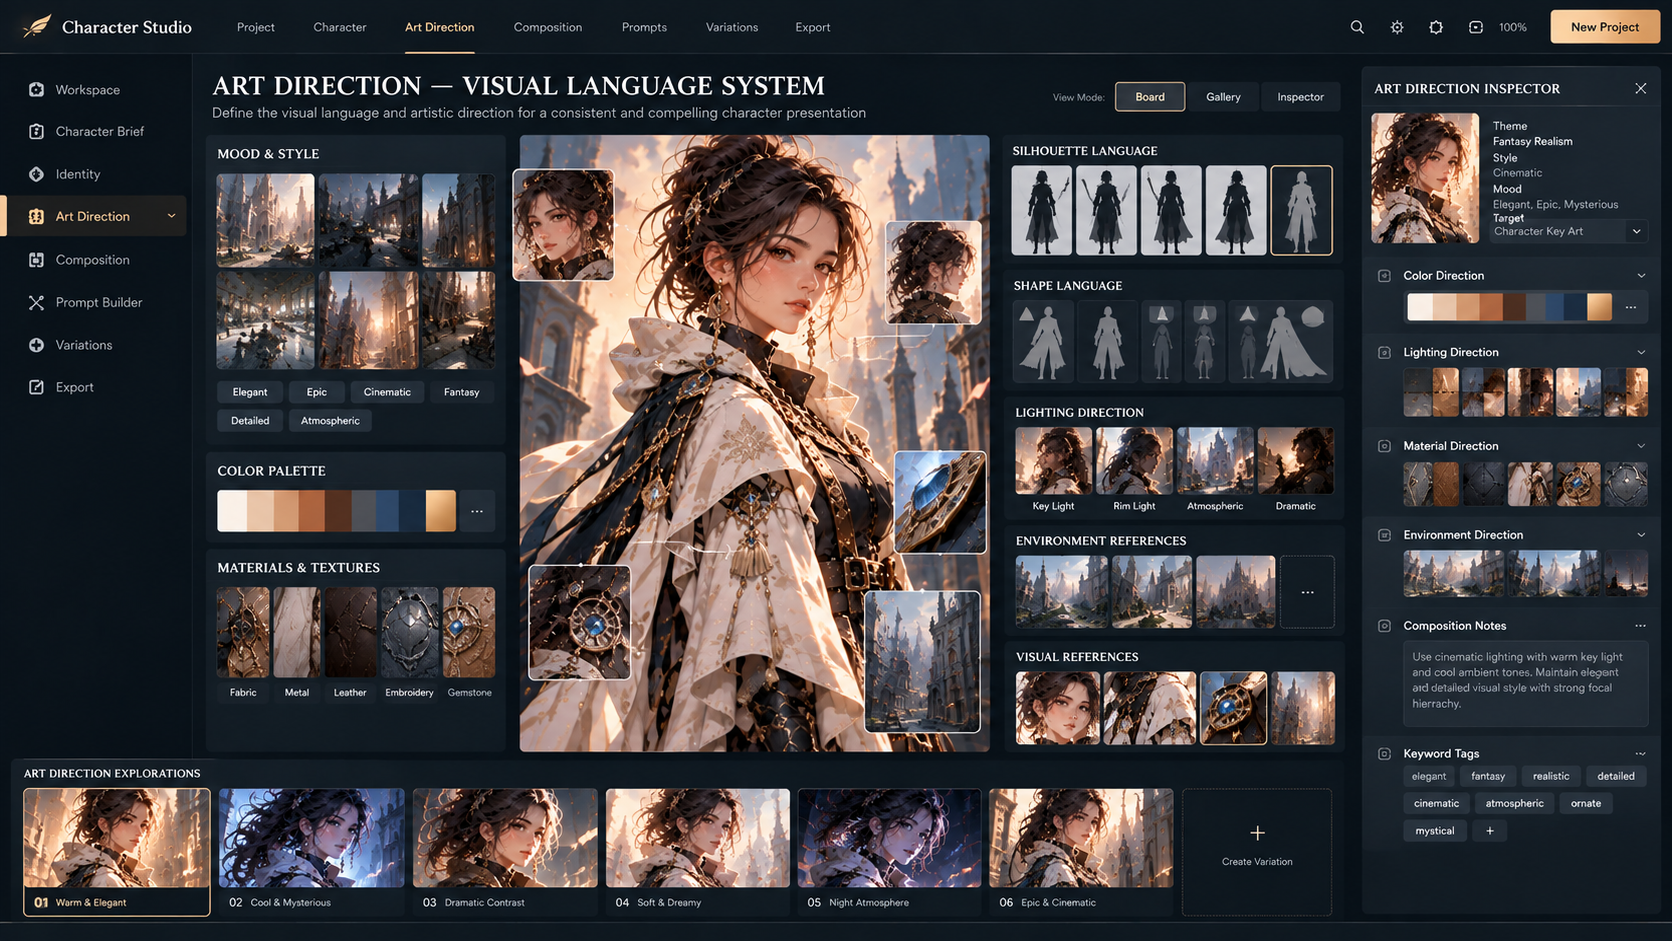Close the Art Direction Inspector panel
This screenshot has width=1672, height=941.
coord(1640,88)
